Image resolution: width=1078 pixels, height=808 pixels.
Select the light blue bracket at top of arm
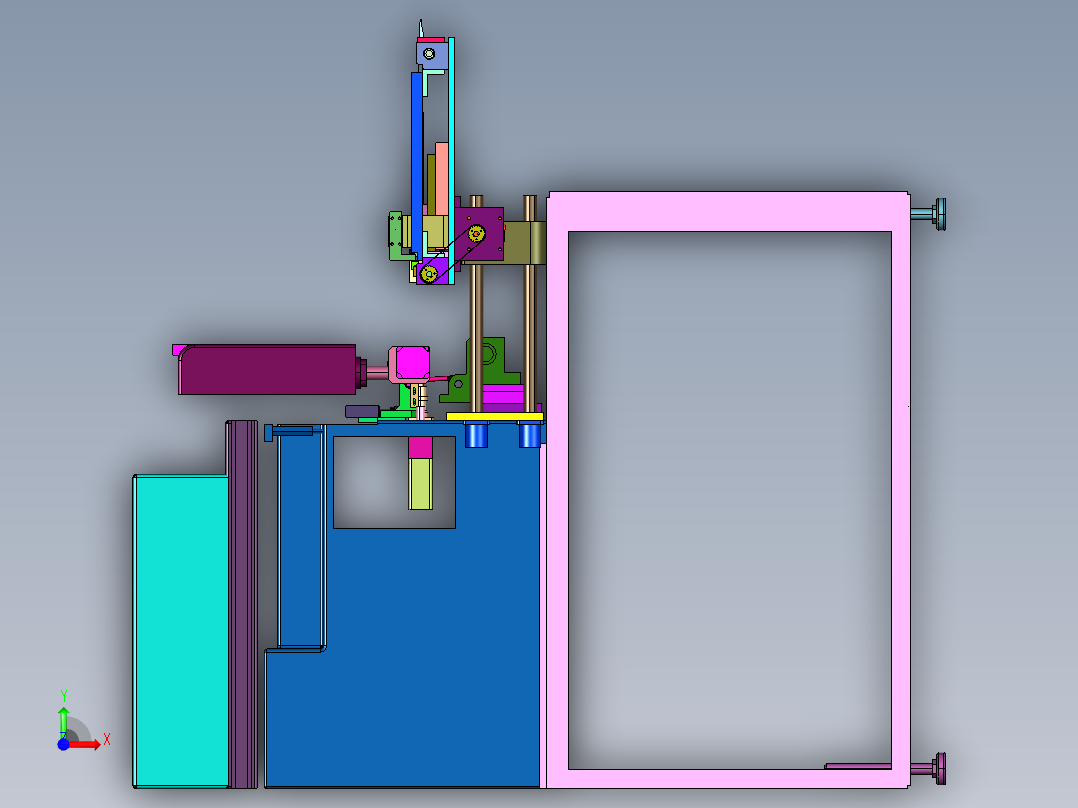pos(430,54)
